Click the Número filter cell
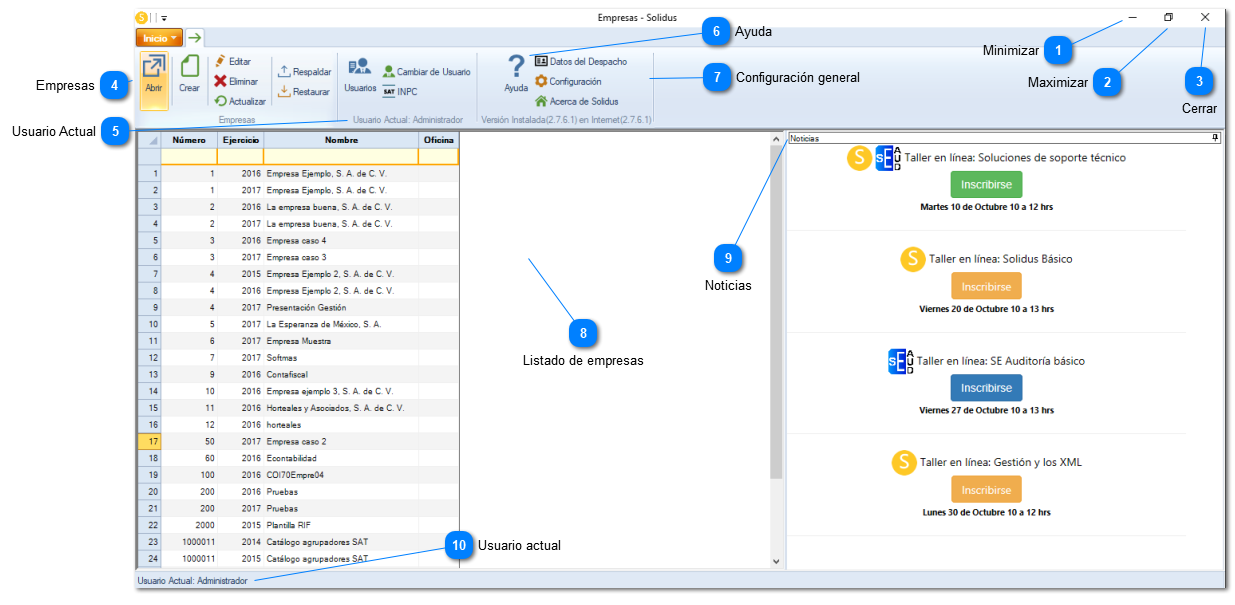1235x605 pixels. coord(189,157)
